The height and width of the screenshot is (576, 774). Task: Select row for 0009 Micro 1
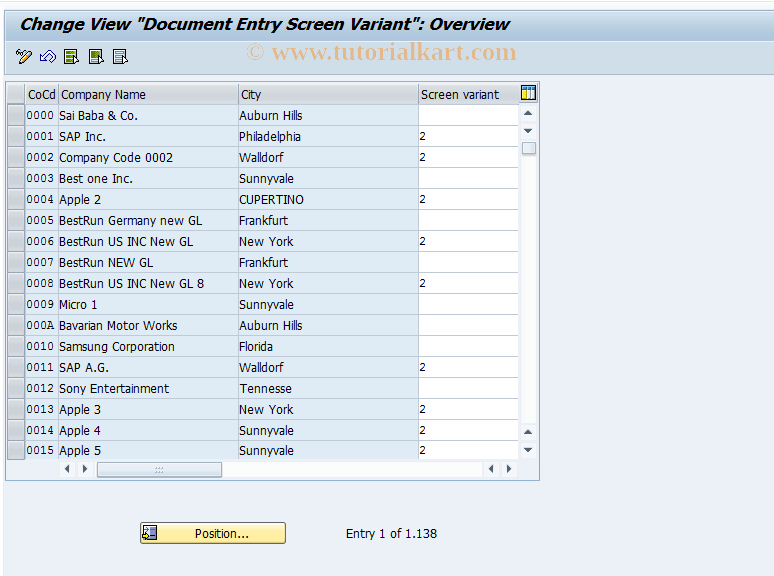click(16, 304)
